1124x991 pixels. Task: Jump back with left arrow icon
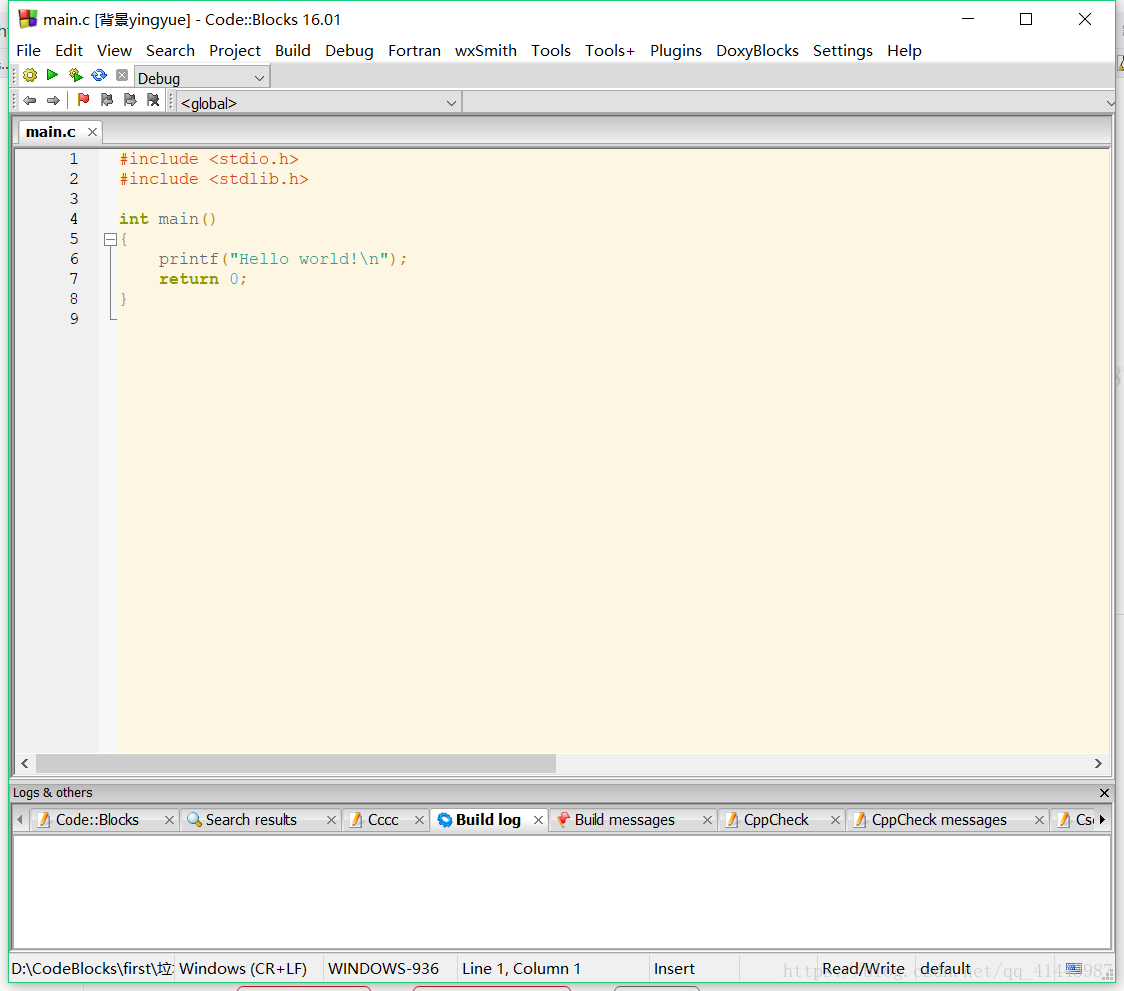(x=29, y=100)
